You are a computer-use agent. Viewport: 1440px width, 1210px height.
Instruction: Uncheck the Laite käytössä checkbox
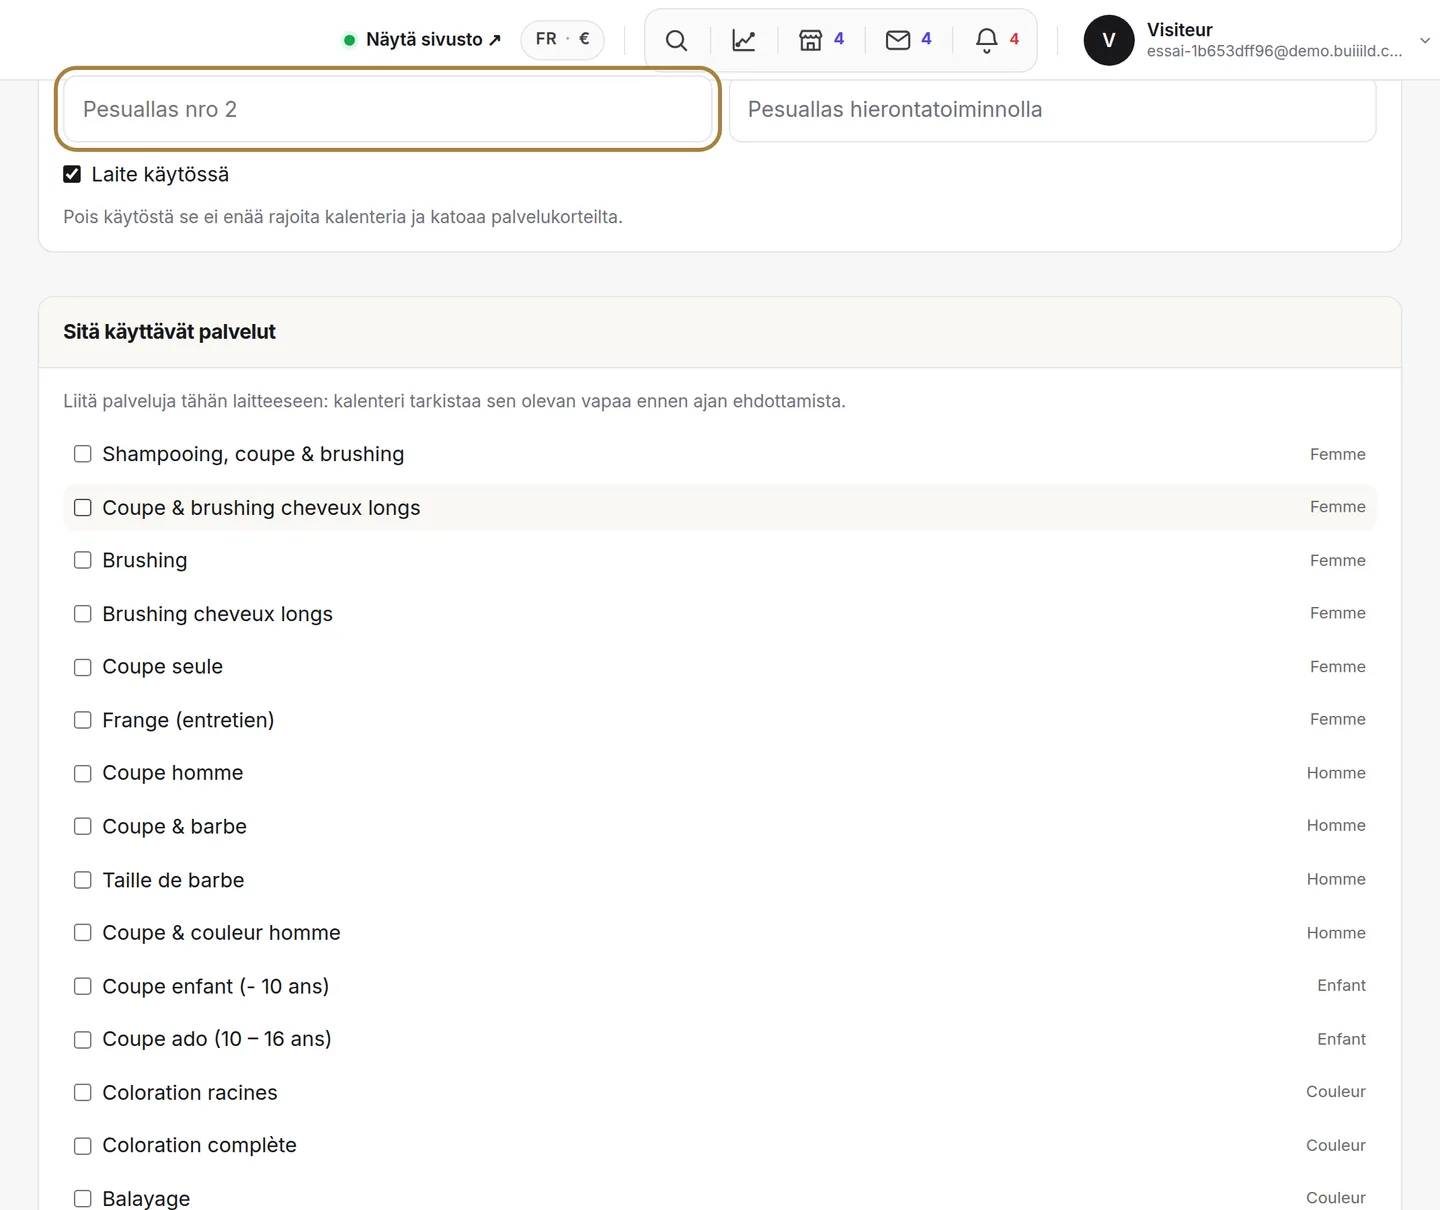(72, 174)
